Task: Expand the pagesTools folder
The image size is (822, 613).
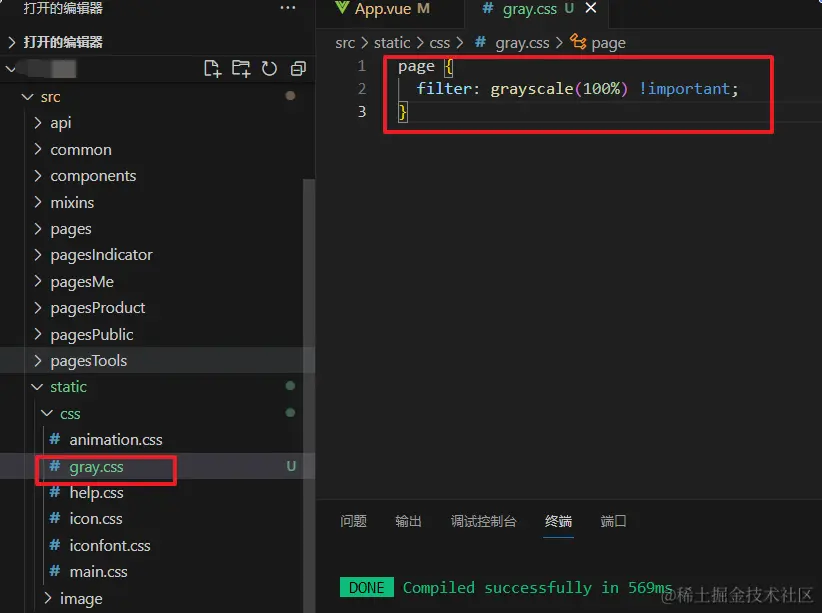Action: (x=38, y=361)
